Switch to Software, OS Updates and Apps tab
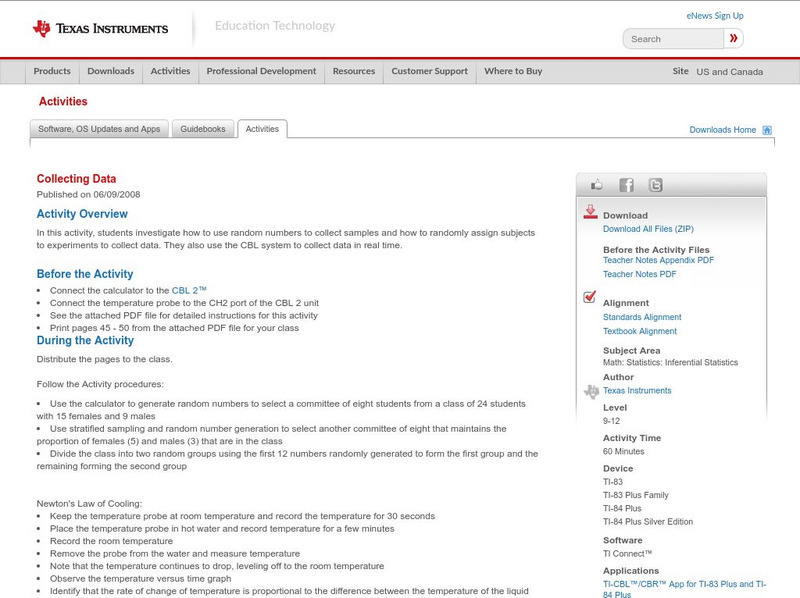The image size is (800, 598). 99,129
